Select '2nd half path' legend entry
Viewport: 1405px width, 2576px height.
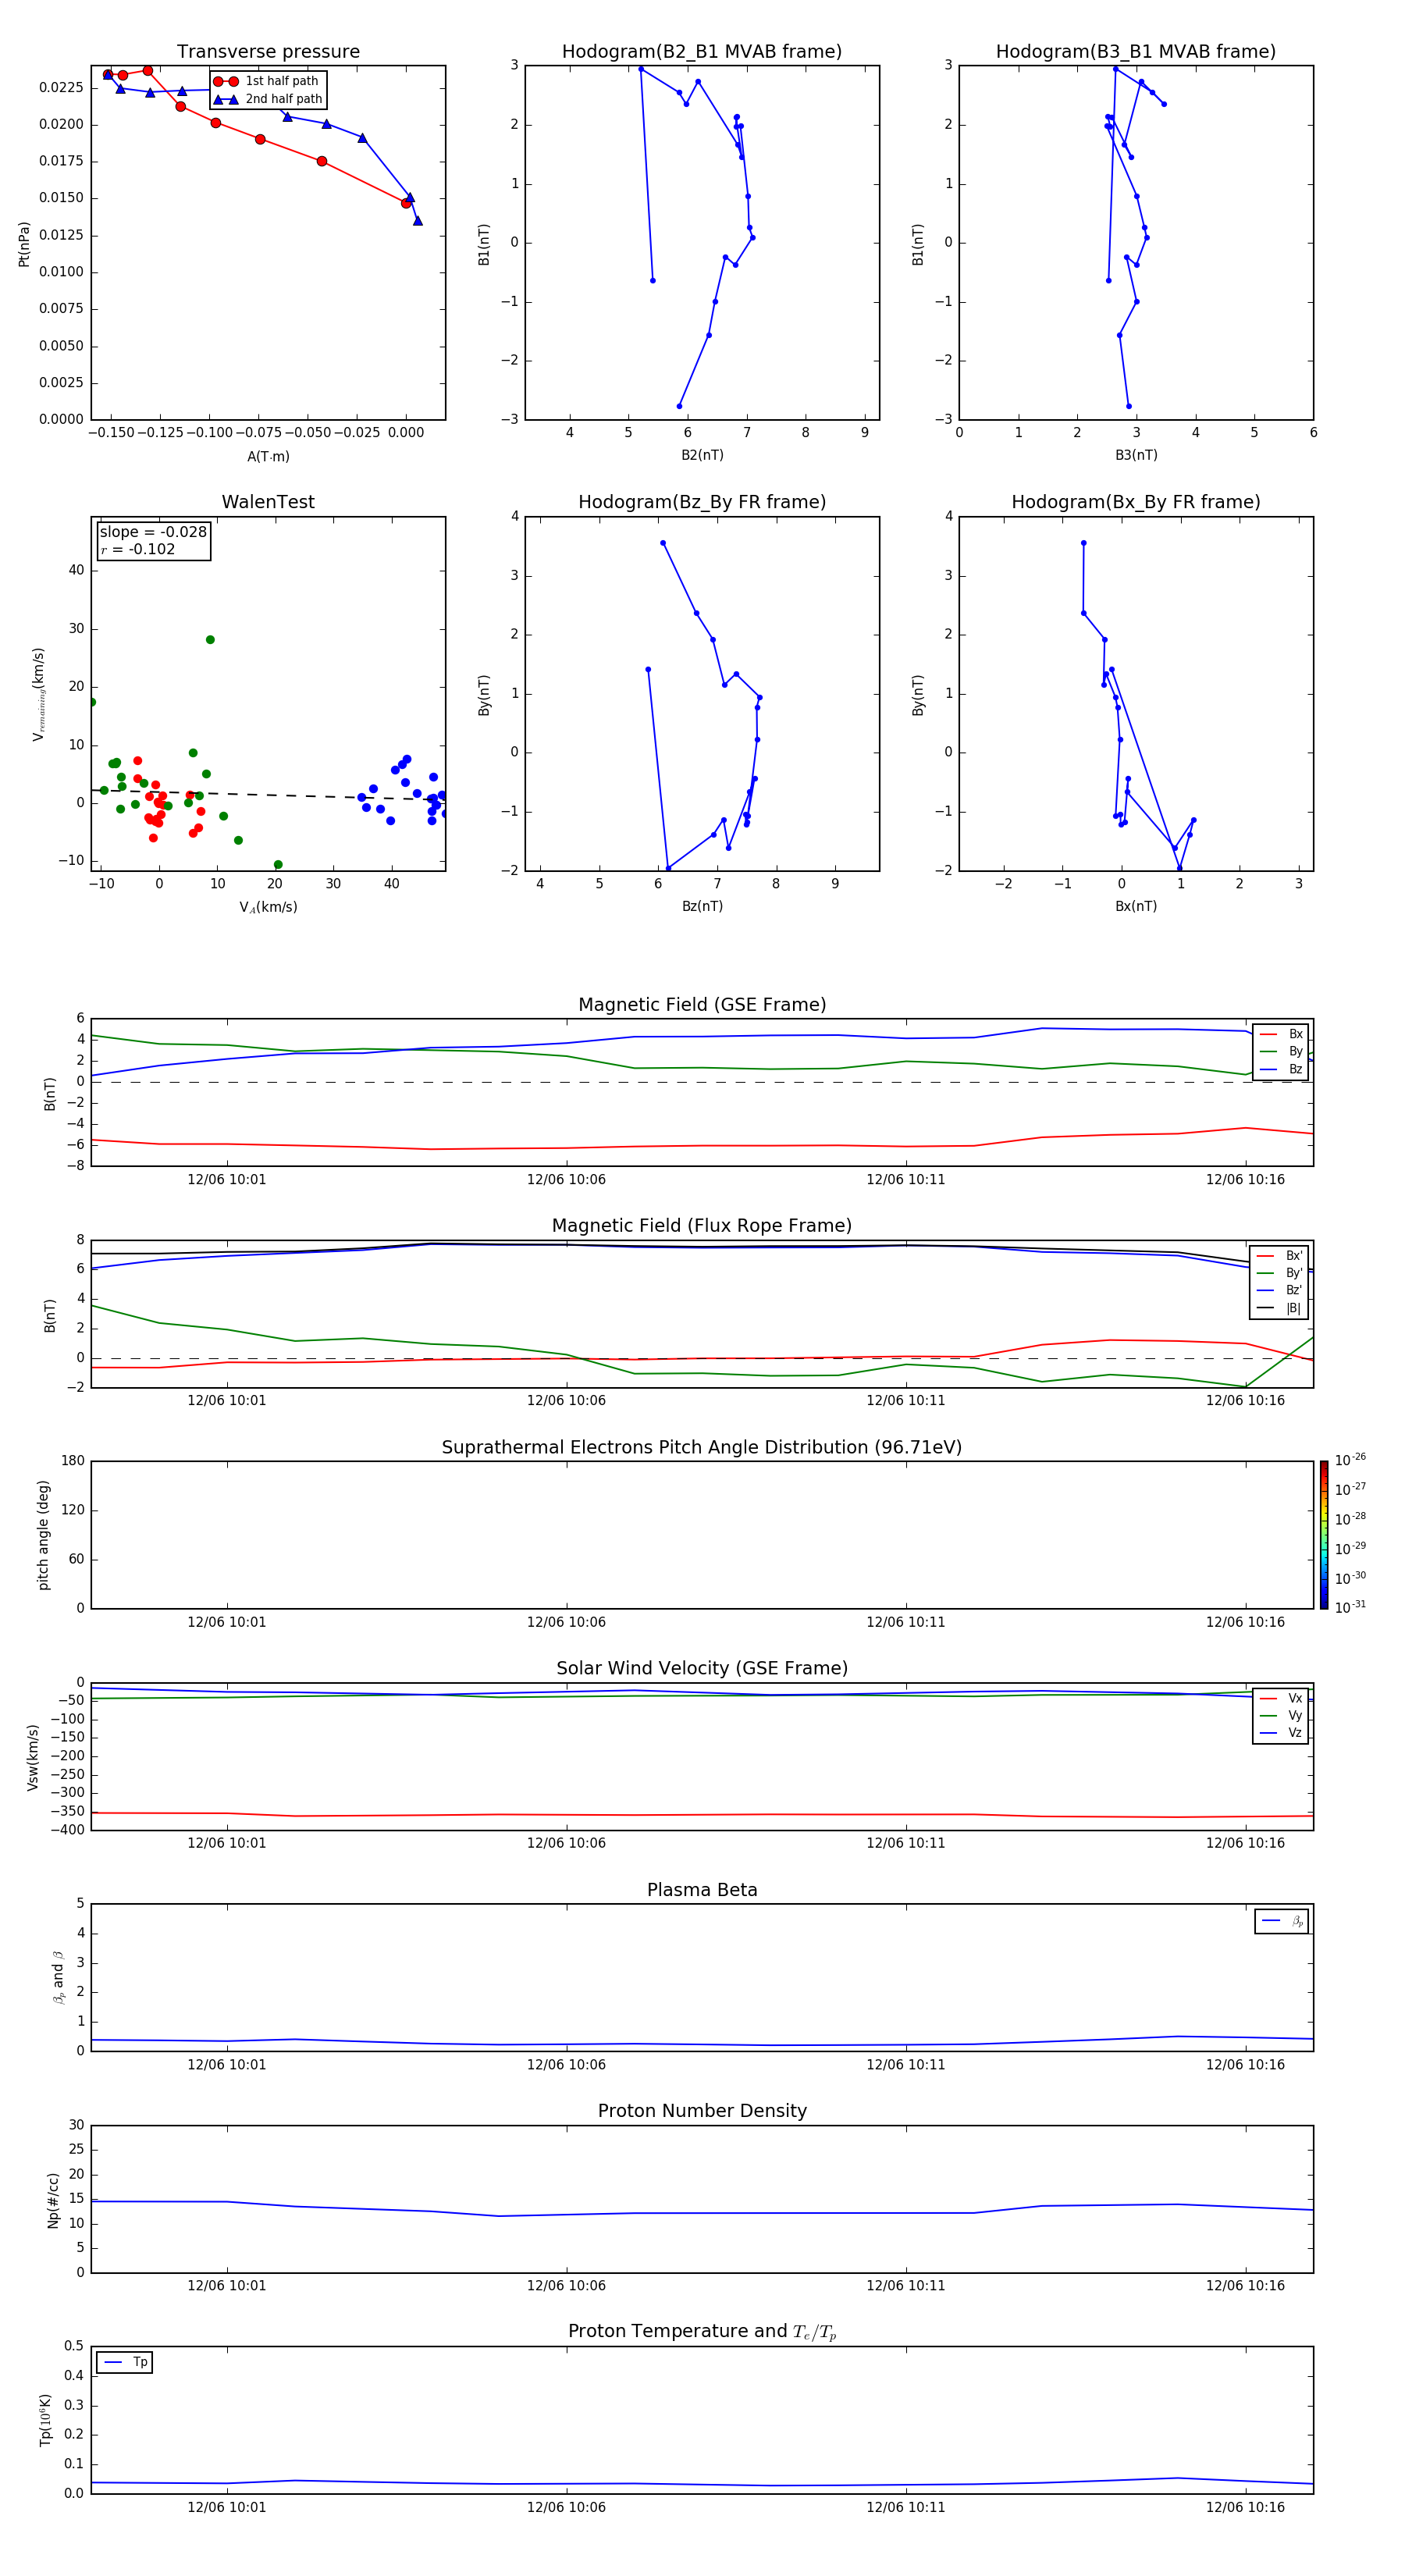point(268,99)
